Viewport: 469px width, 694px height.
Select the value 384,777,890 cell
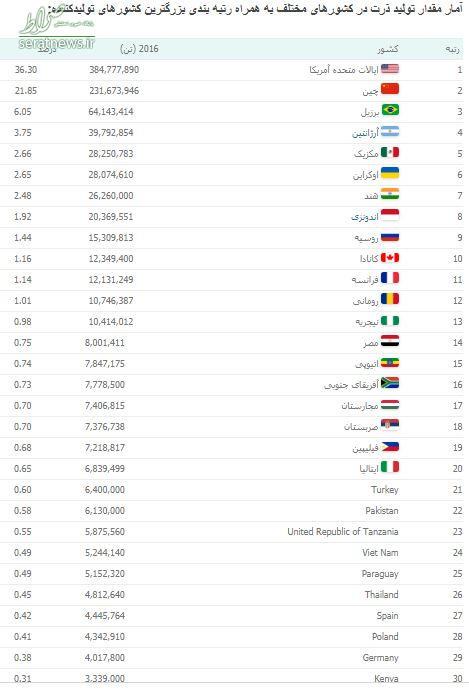tap(114, 69)
